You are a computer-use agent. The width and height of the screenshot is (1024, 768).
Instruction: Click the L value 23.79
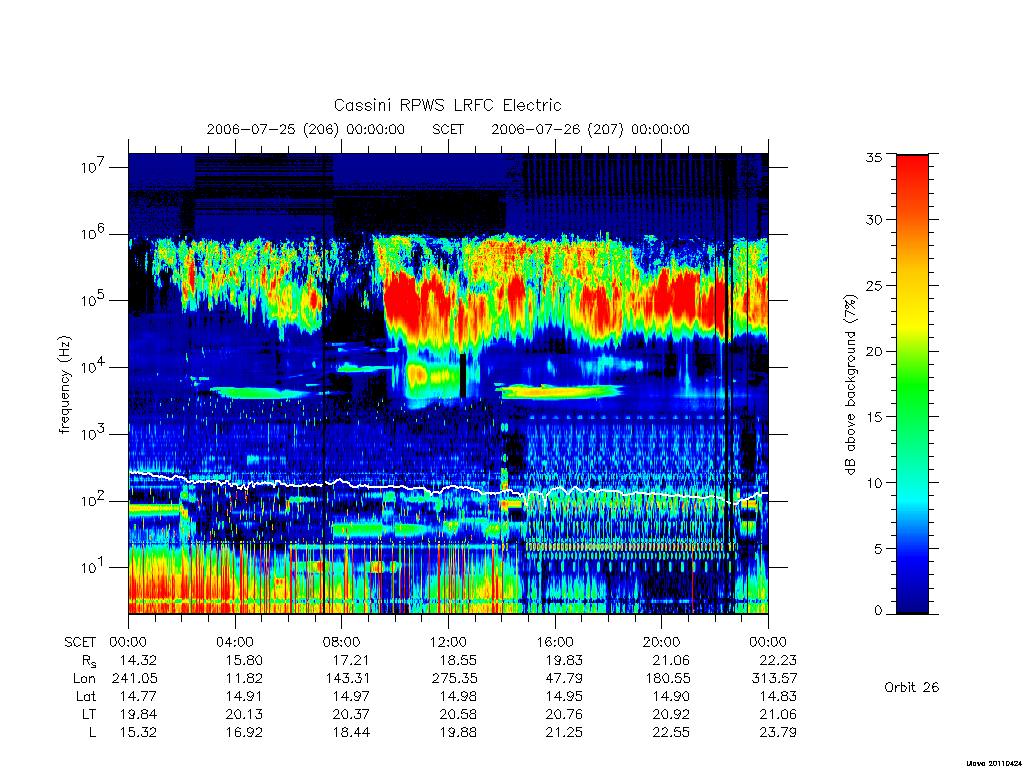(778, 732)
